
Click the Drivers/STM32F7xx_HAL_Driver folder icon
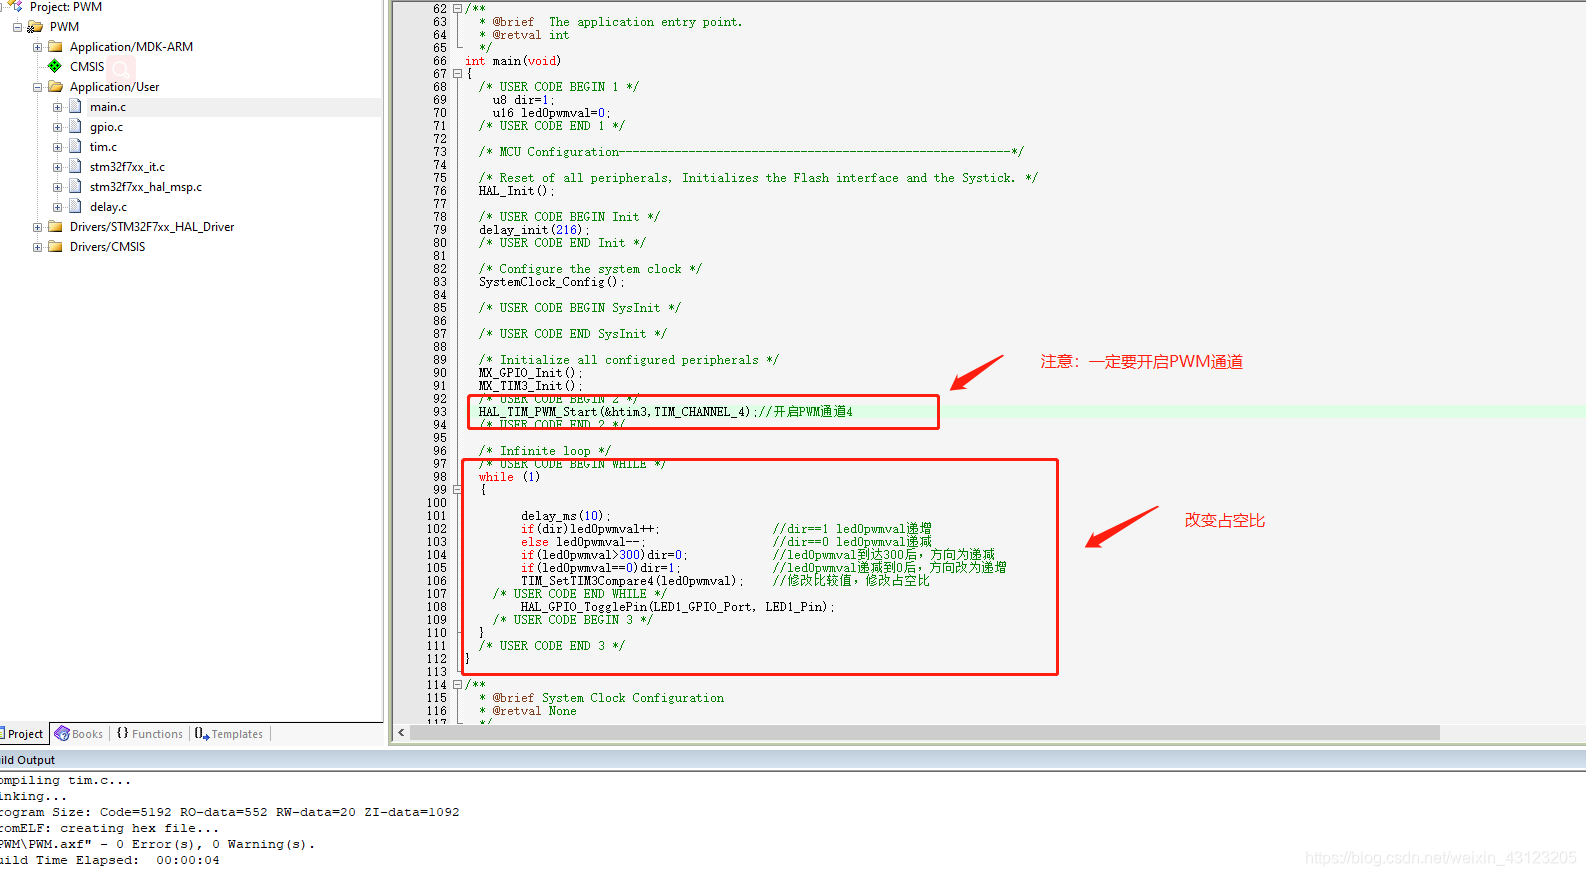click(55, 226)
